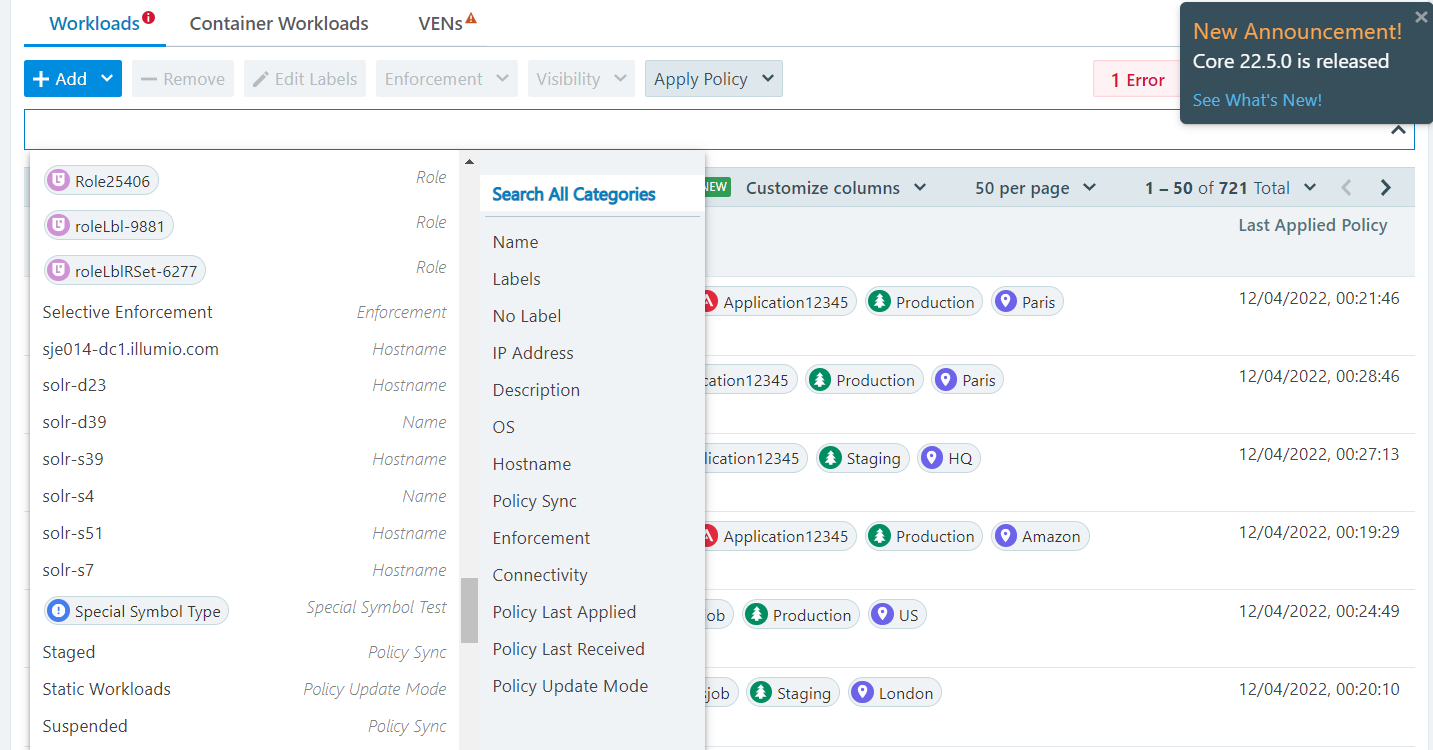The height and width of the screenshot is (750, 1433).
Task: Open the See What's New link
Action: click(1257, 100)
